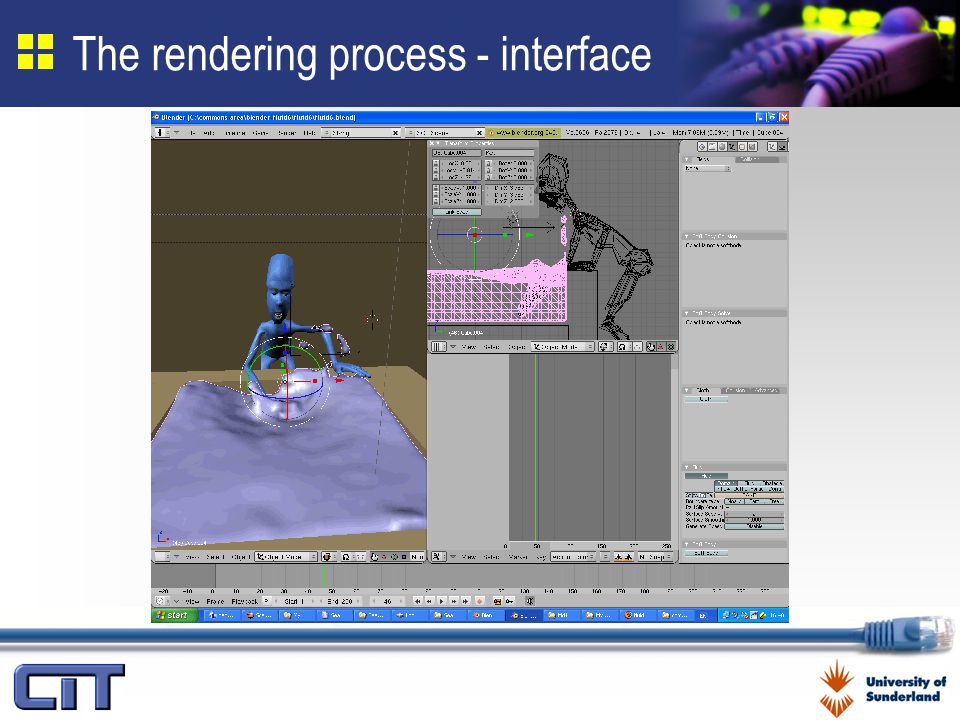Viewport: 960px width, 720px height.
Task: Select the Obstacle fluid type toggle
Action: 772,483
